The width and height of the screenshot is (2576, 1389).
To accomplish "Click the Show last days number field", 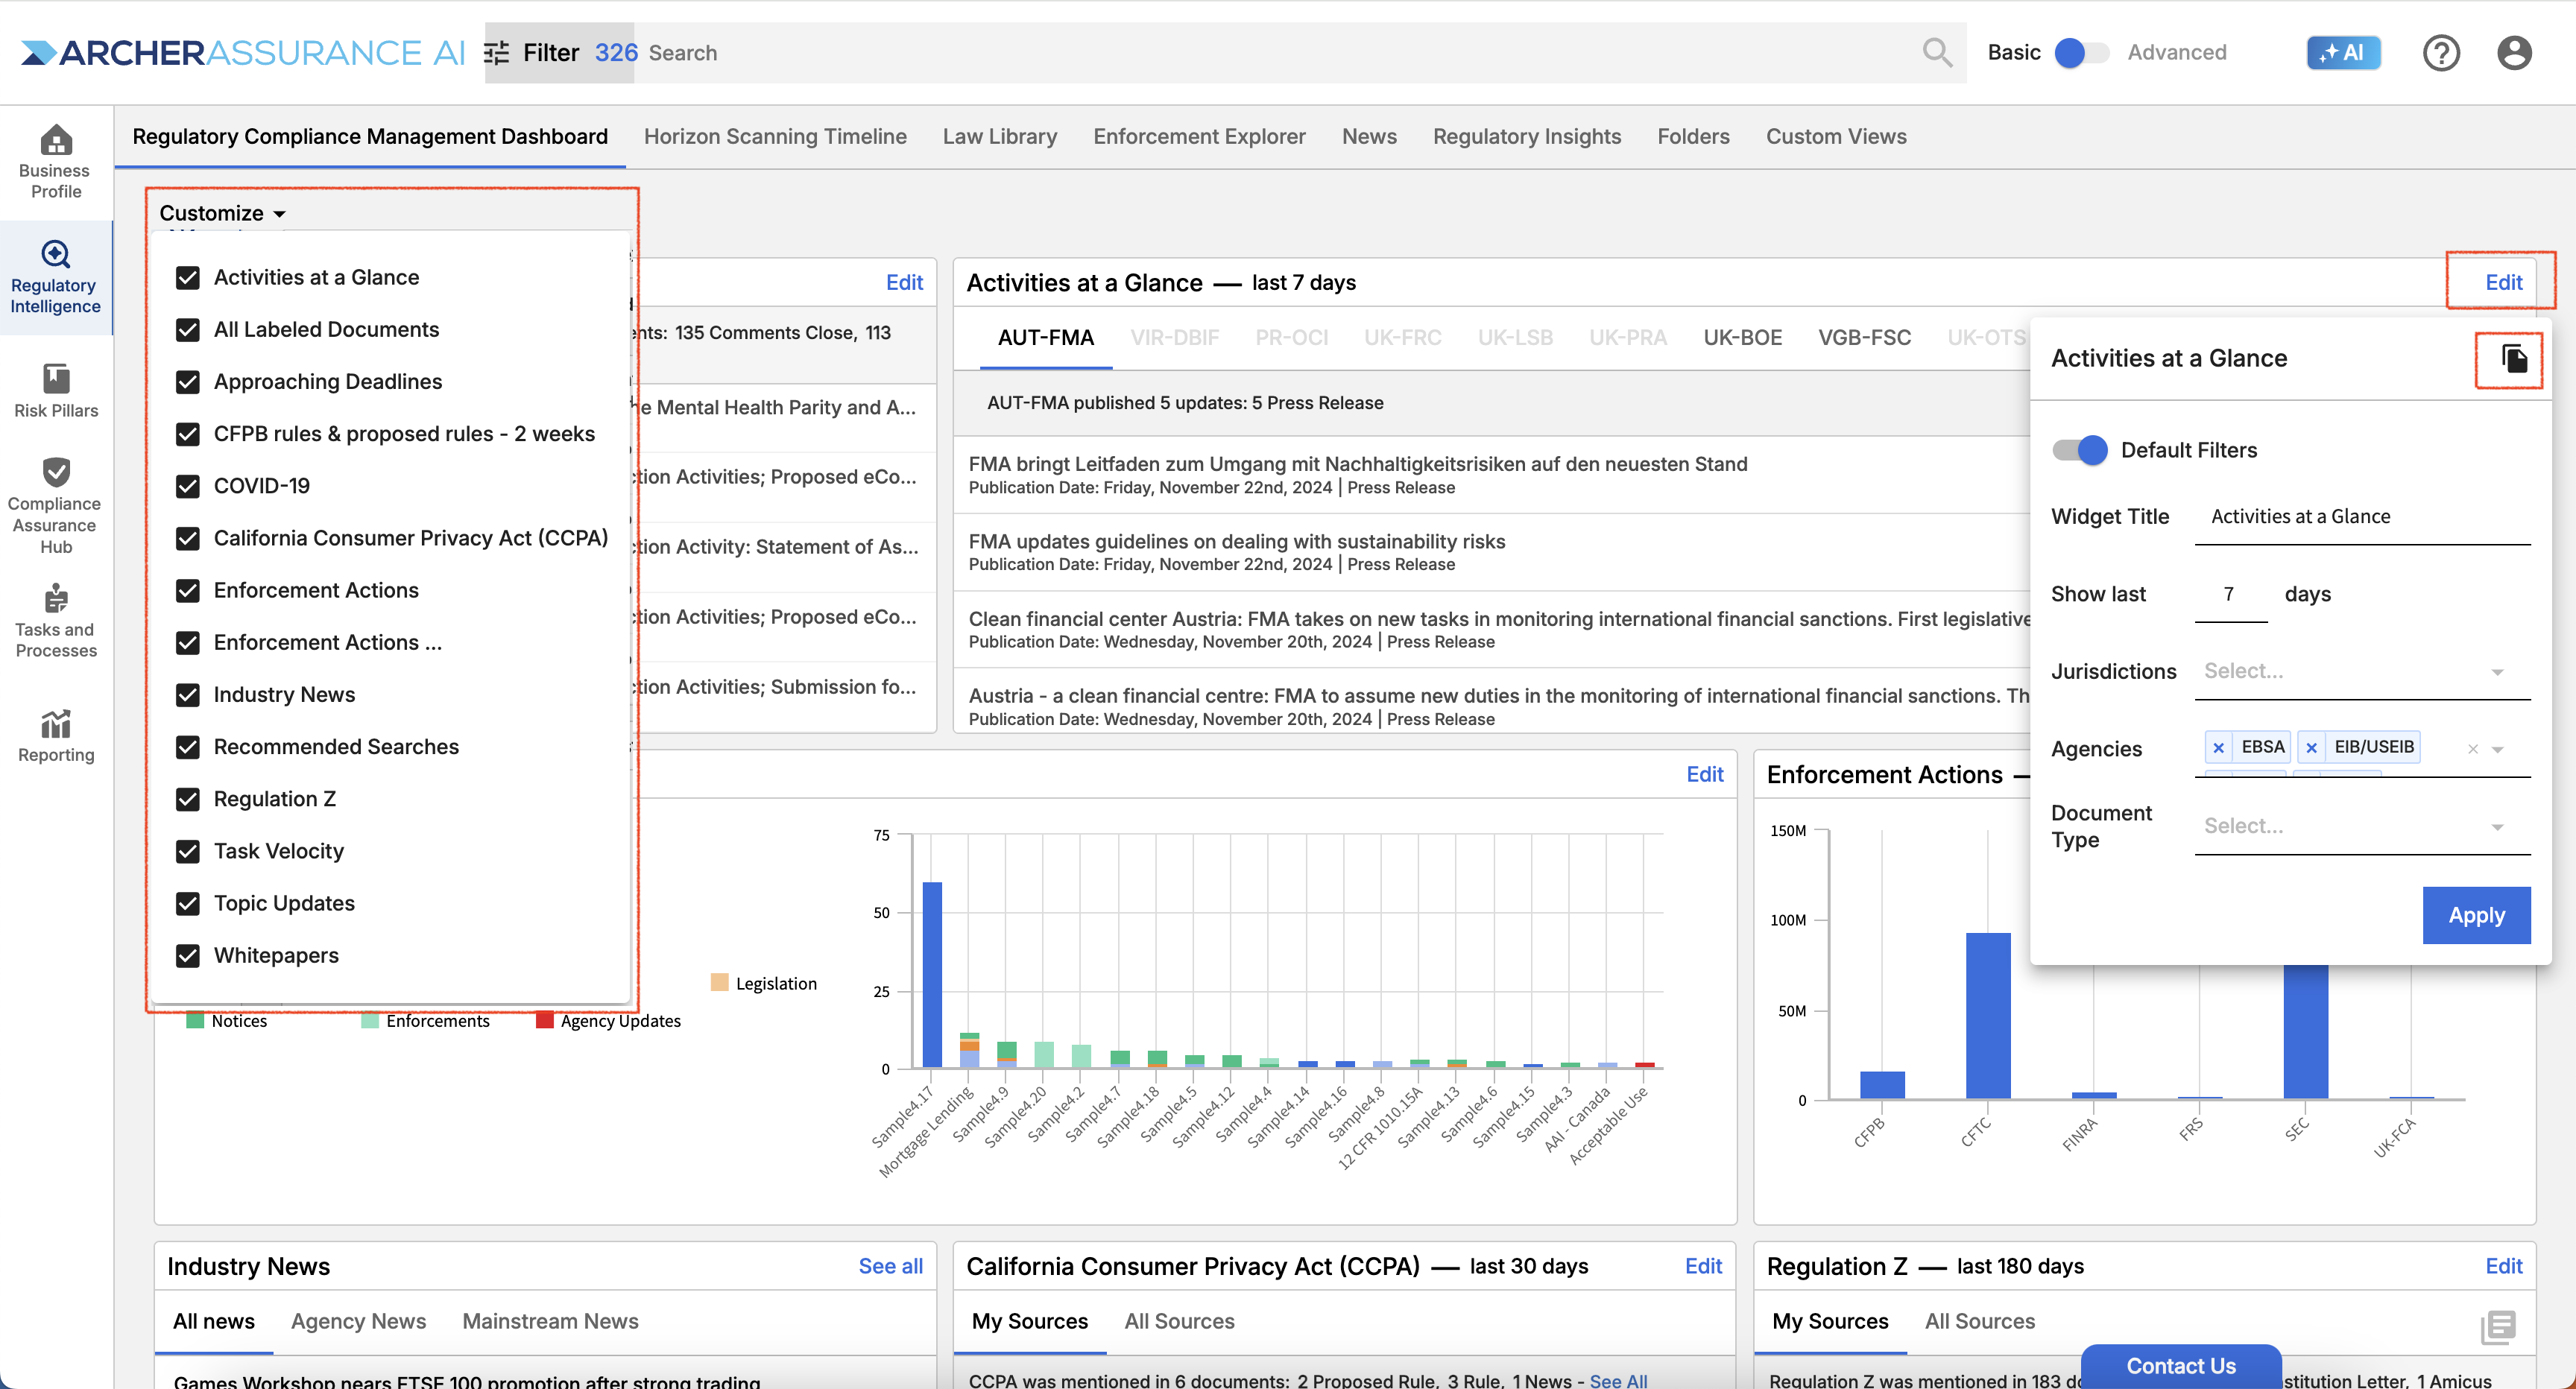I will point(2230,594).
